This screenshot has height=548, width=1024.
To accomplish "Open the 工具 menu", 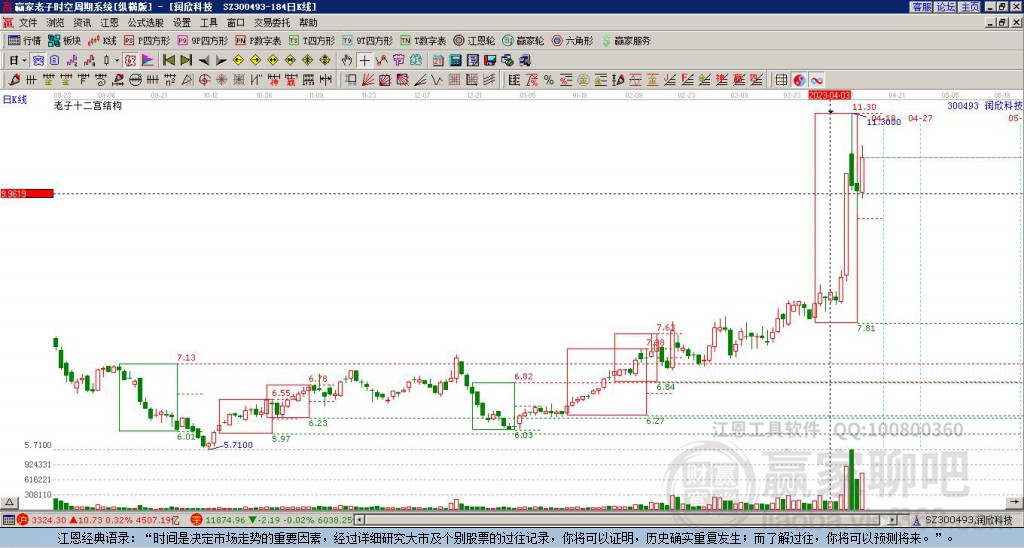I will (208, 22).
